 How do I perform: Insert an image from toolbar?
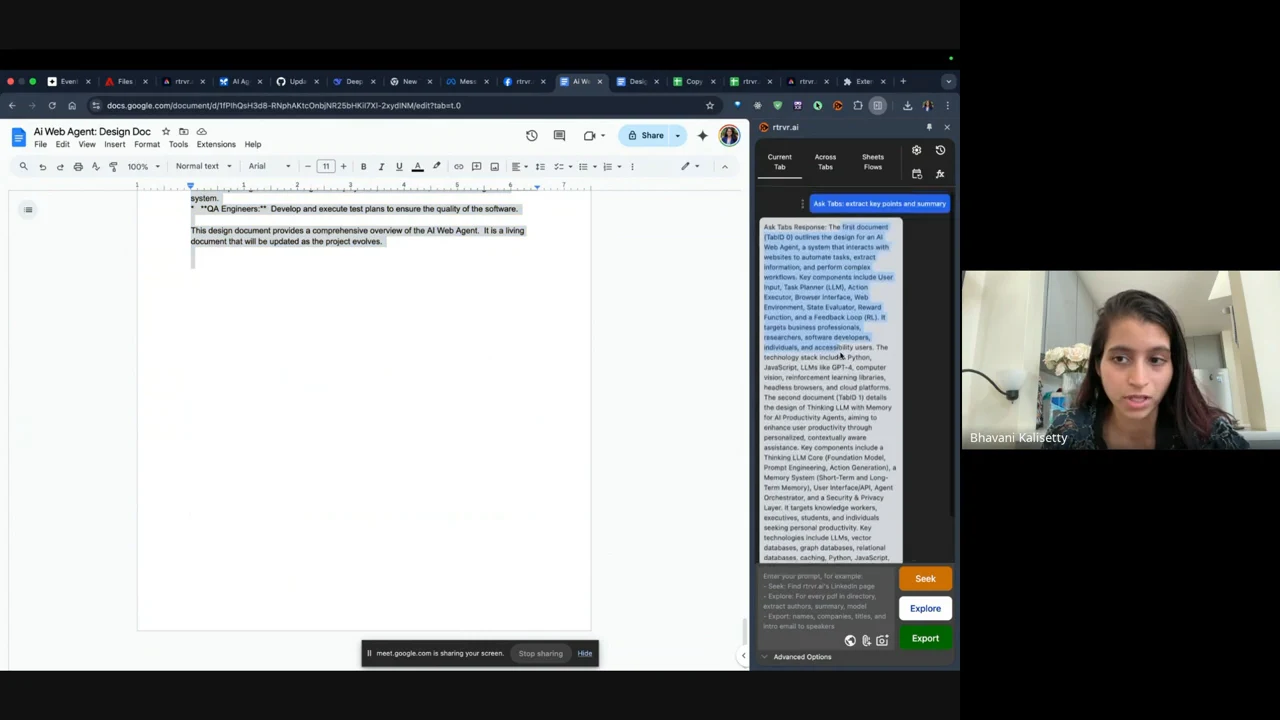point(494,167)
